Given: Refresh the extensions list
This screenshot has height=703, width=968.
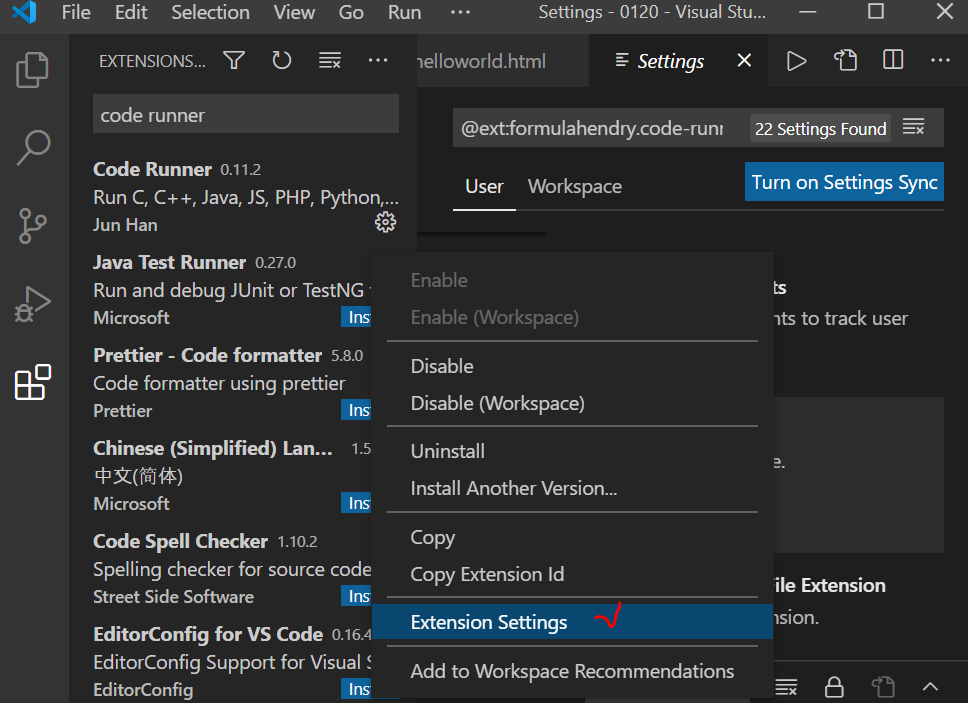Looking at the screenshot, I should coord(282,60).
